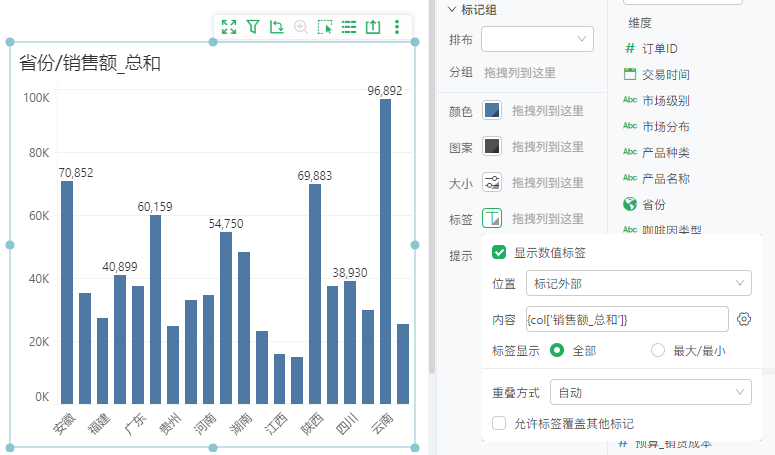Click the export chart icon
775x455 pixels.
pos(373,27)
